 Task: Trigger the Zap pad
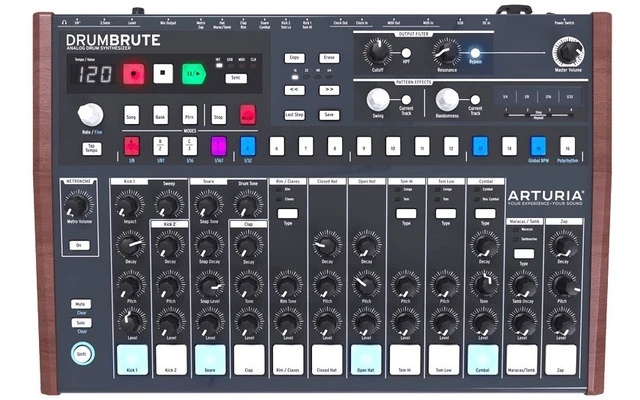pos(561,360)
